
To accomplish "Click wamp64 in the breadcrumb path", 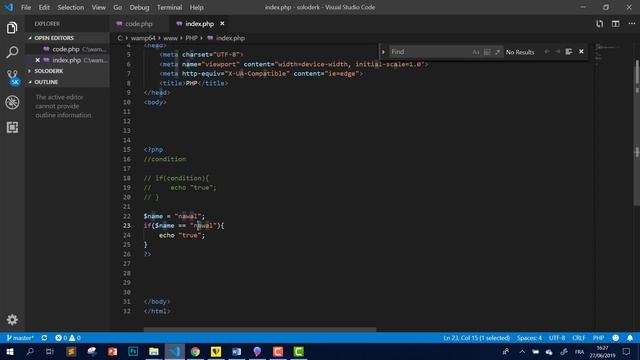I will (x=143, y=38).
